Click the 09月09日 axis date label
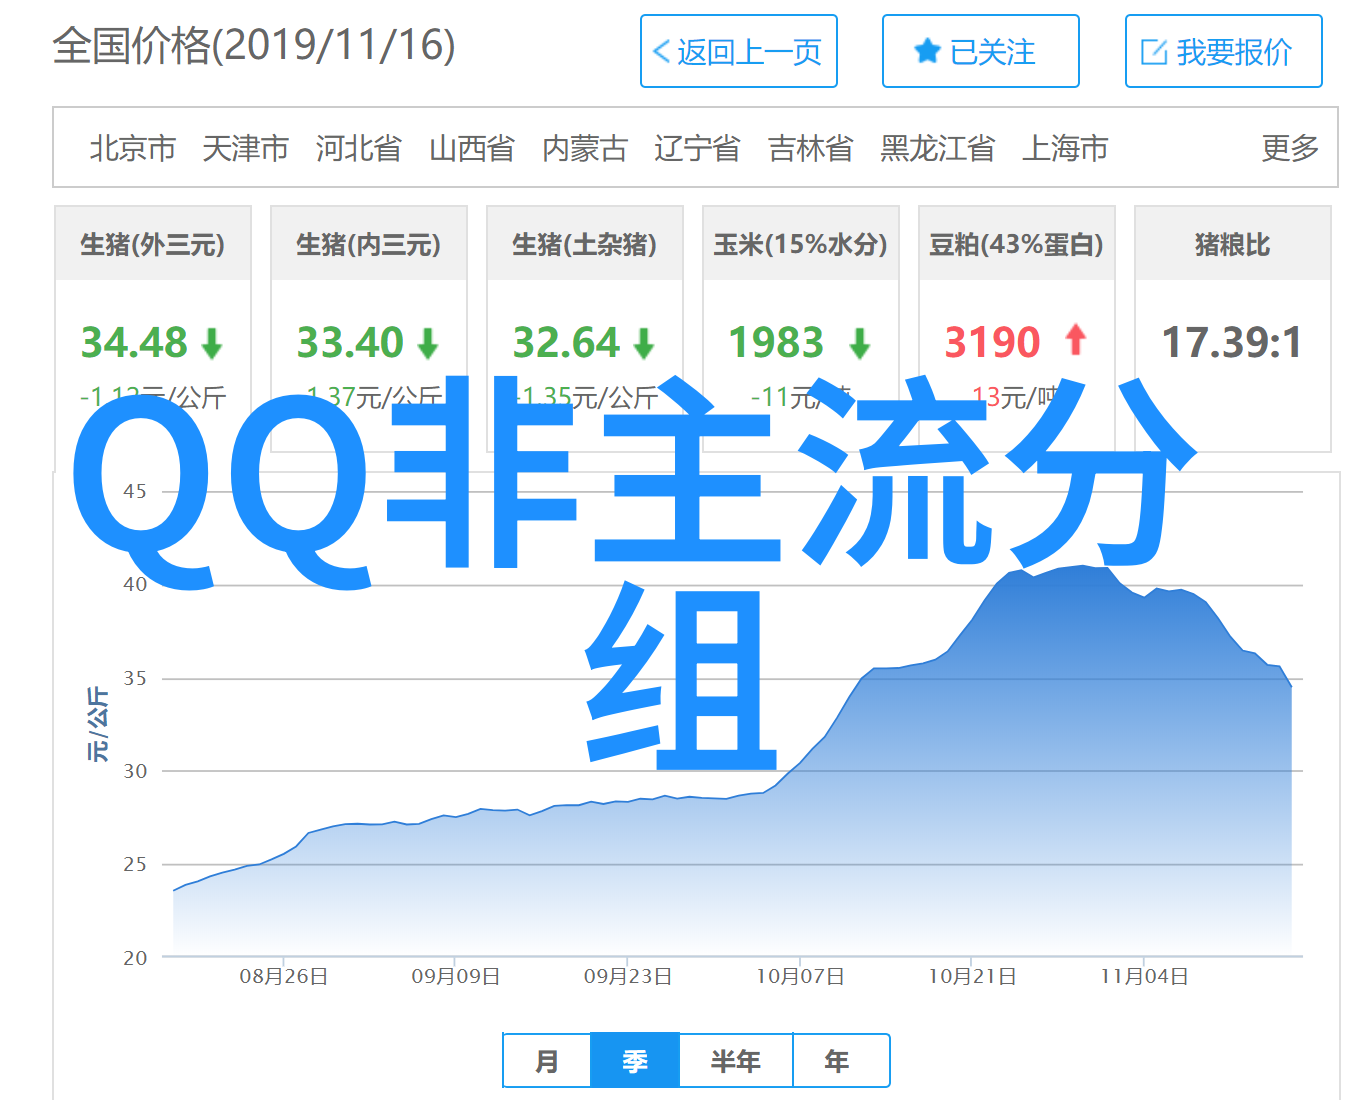Image resolution: width=1360 pixels, height=1100 pixels. [x=456, y=976]
